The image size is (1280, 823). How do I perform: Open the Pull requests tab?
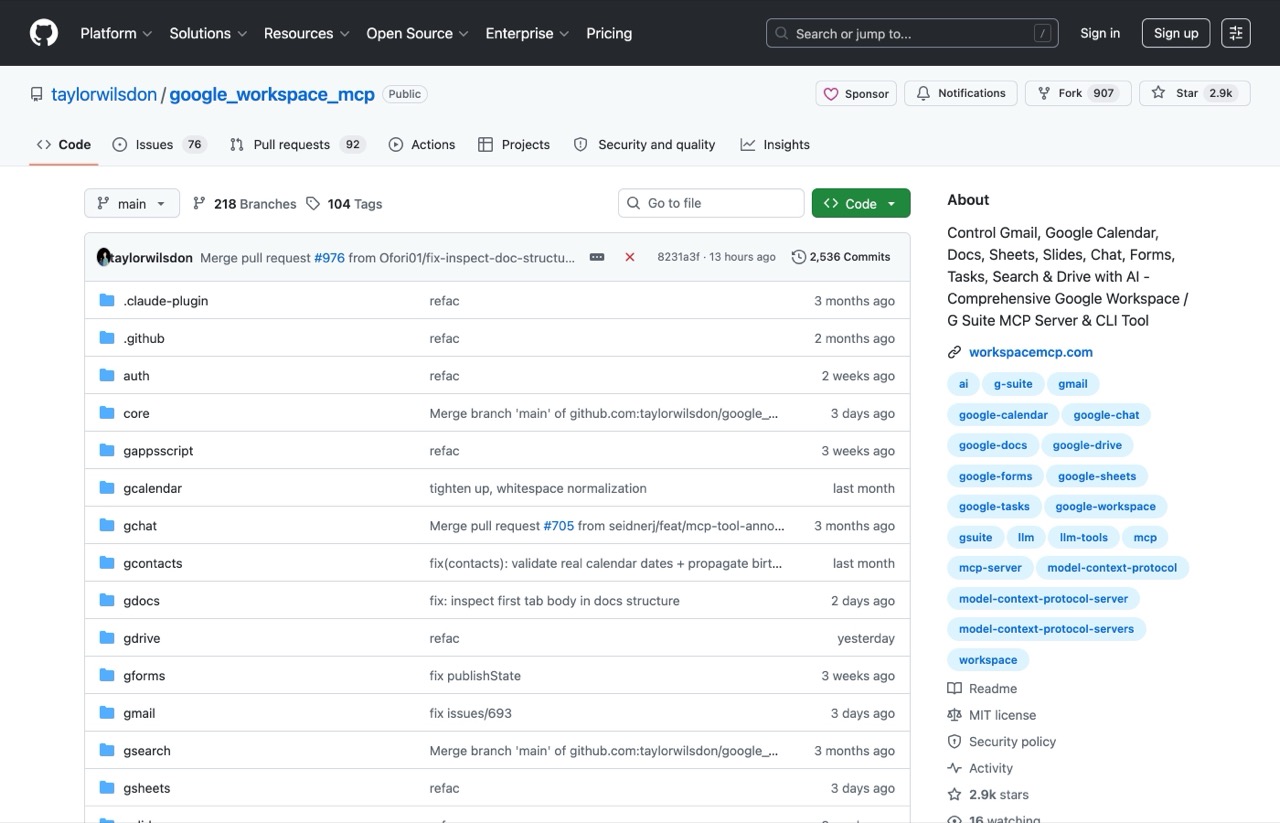tap(297, 144)
